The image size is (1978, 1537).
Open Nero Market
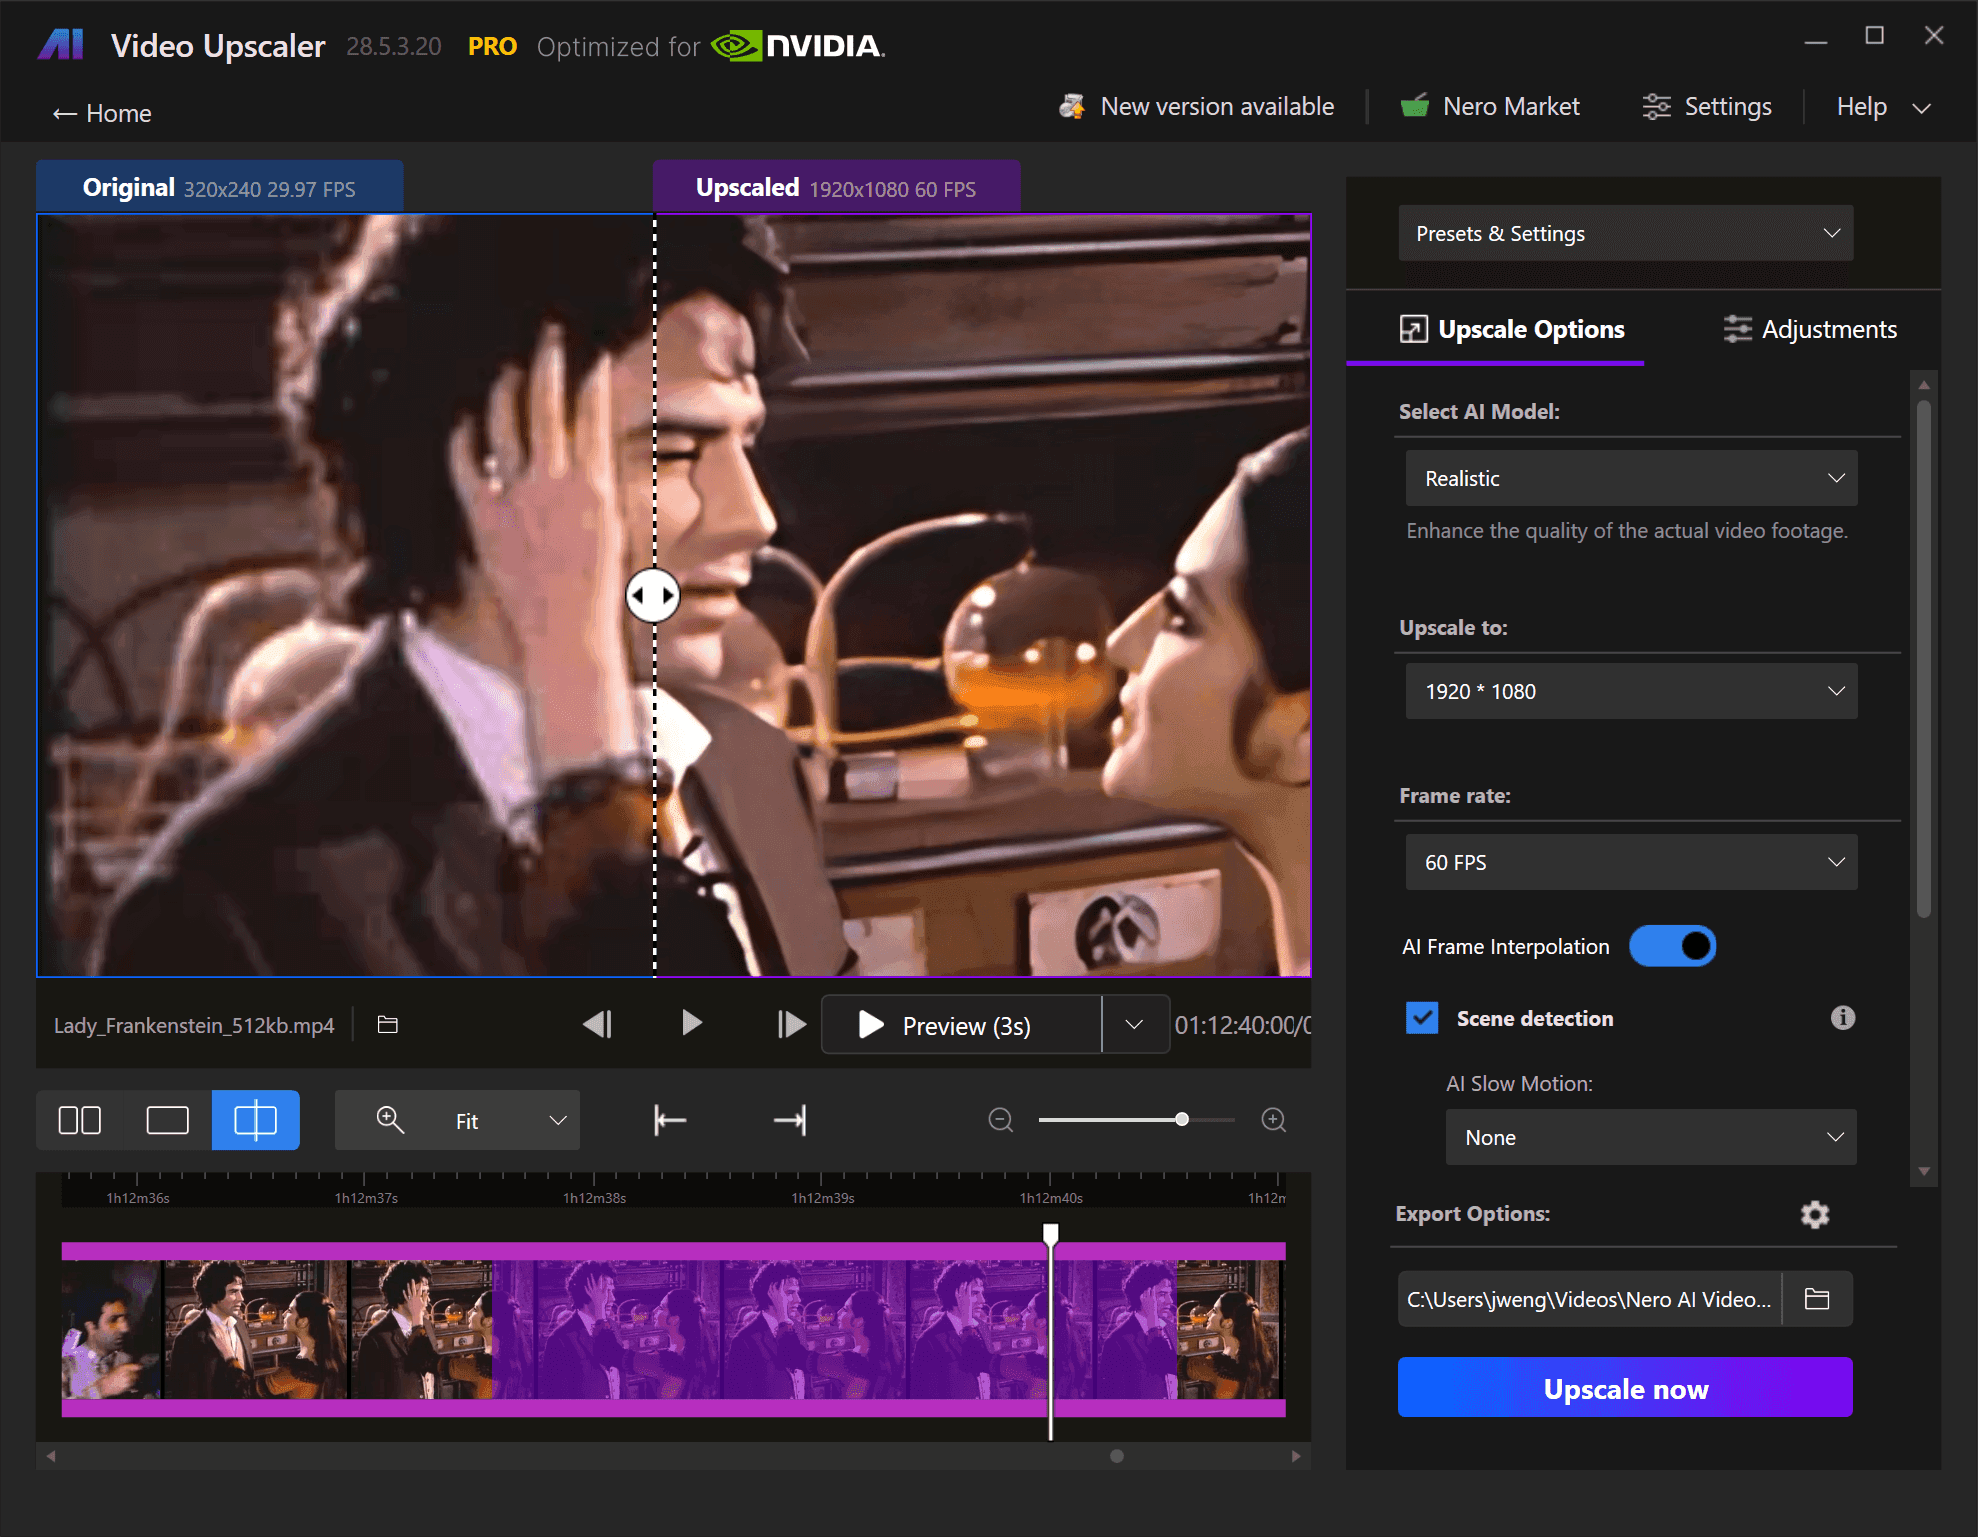1490,107
